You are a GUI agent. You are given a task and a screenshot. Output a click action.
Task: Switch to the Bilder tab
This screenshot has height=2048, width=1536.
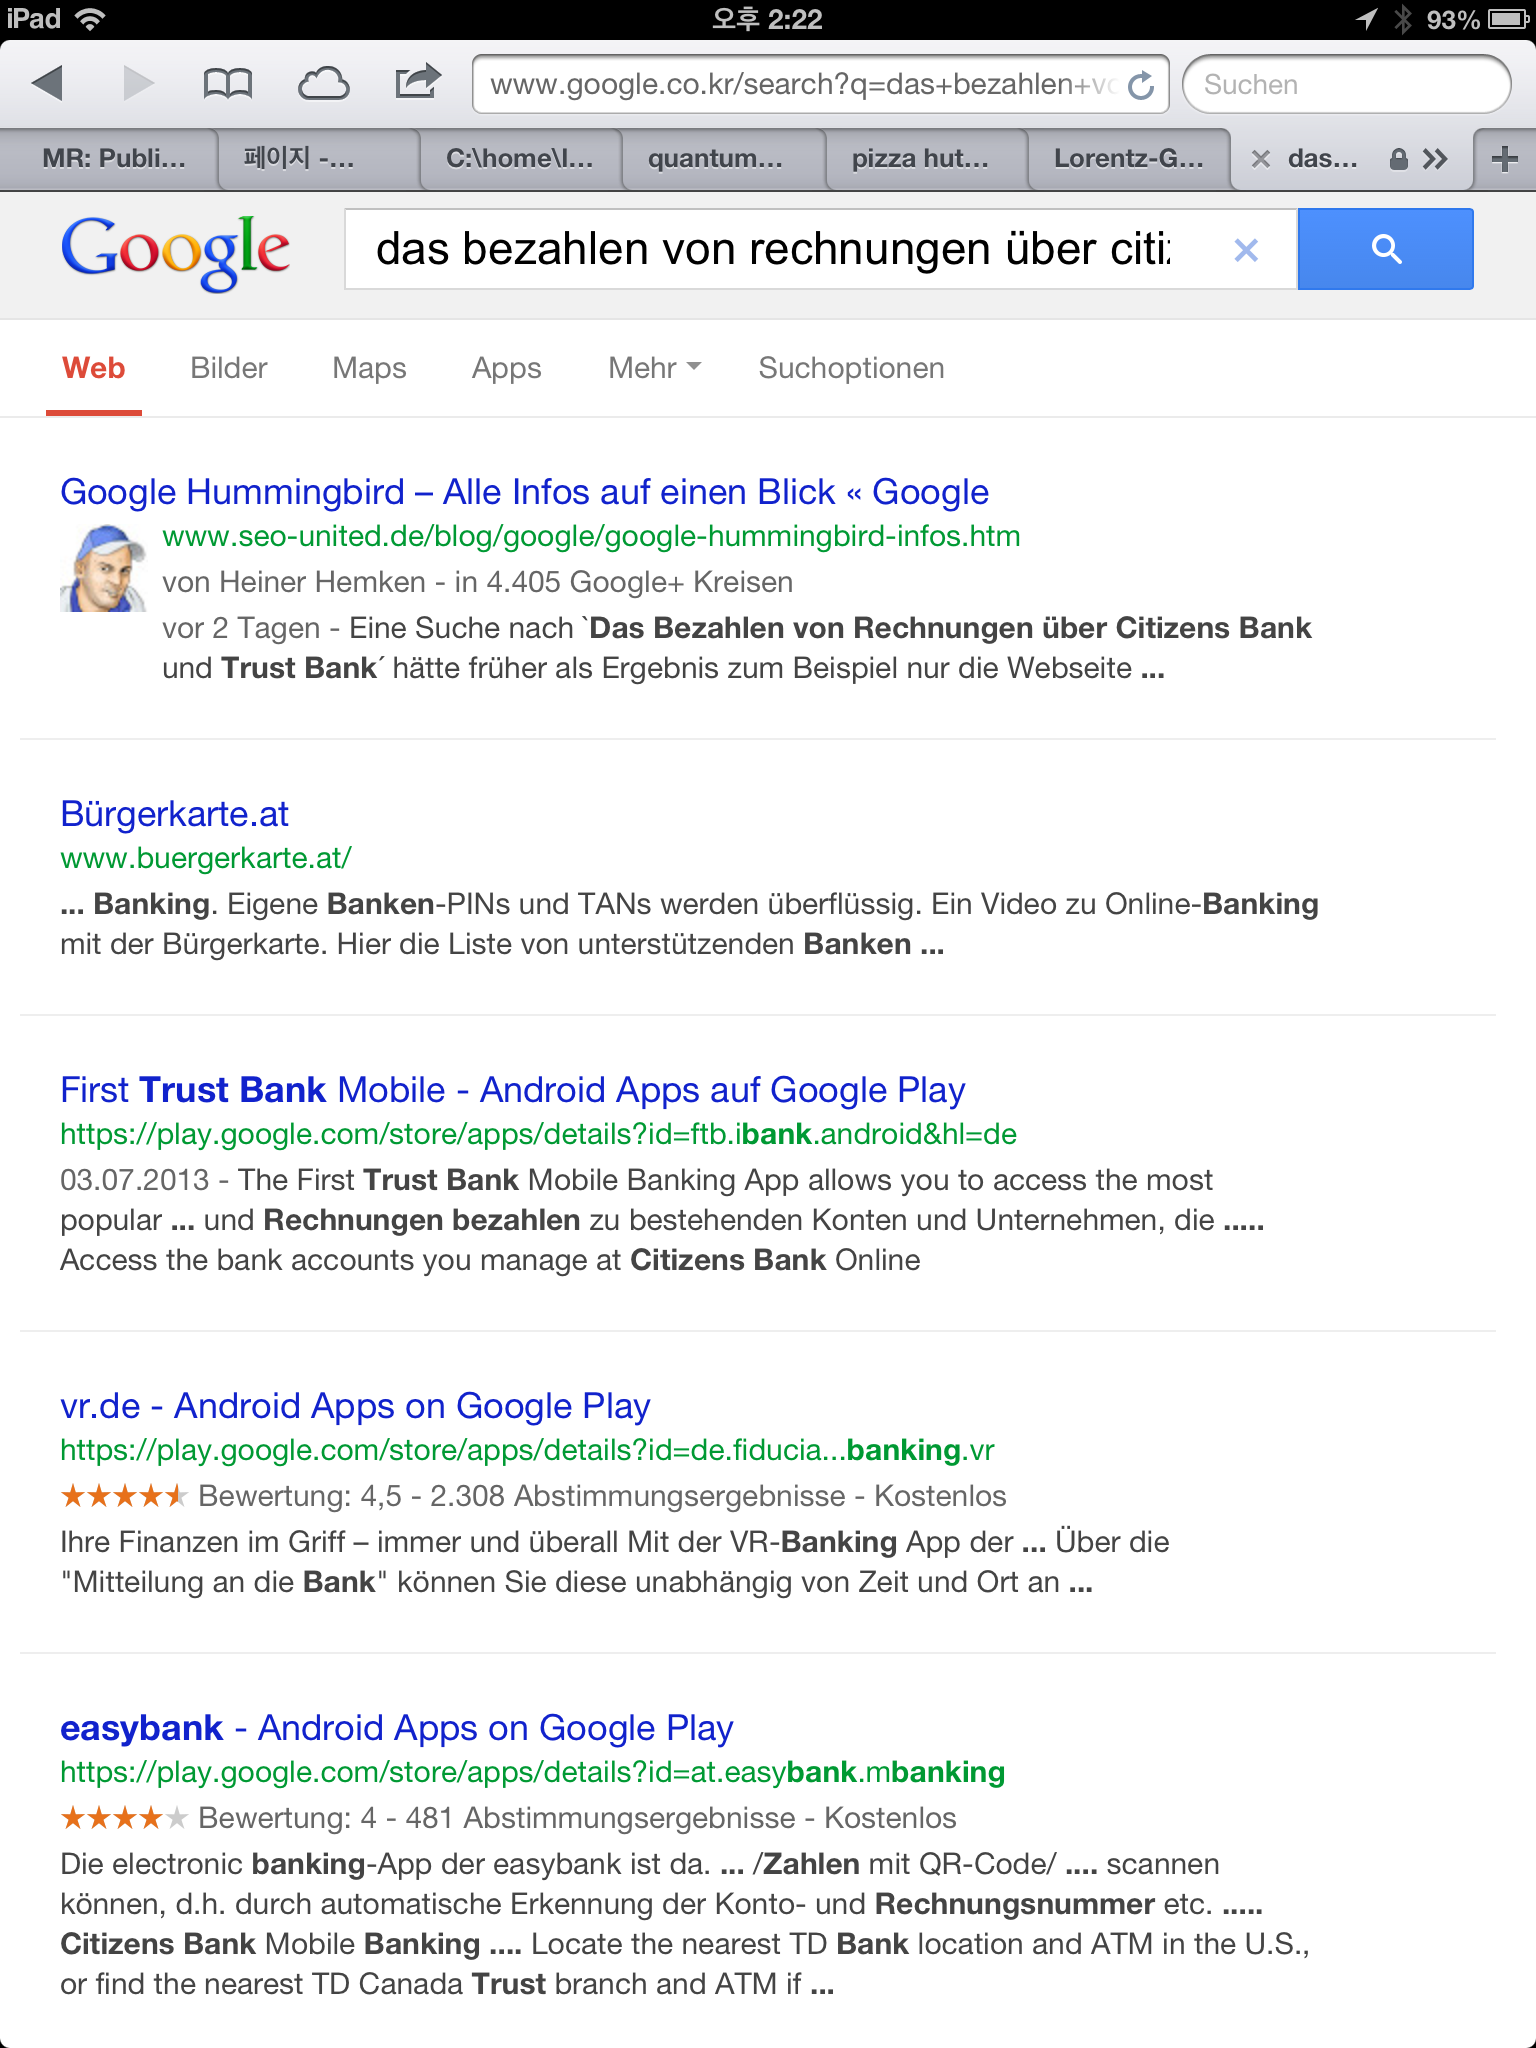pos(229,368)
